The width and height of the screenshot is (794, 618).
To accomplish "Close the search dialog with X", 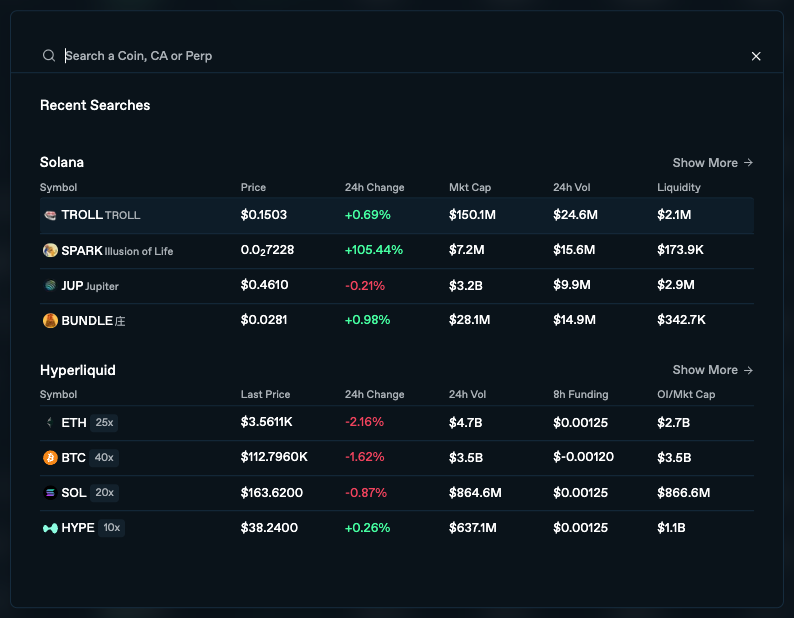I will 756,56.
